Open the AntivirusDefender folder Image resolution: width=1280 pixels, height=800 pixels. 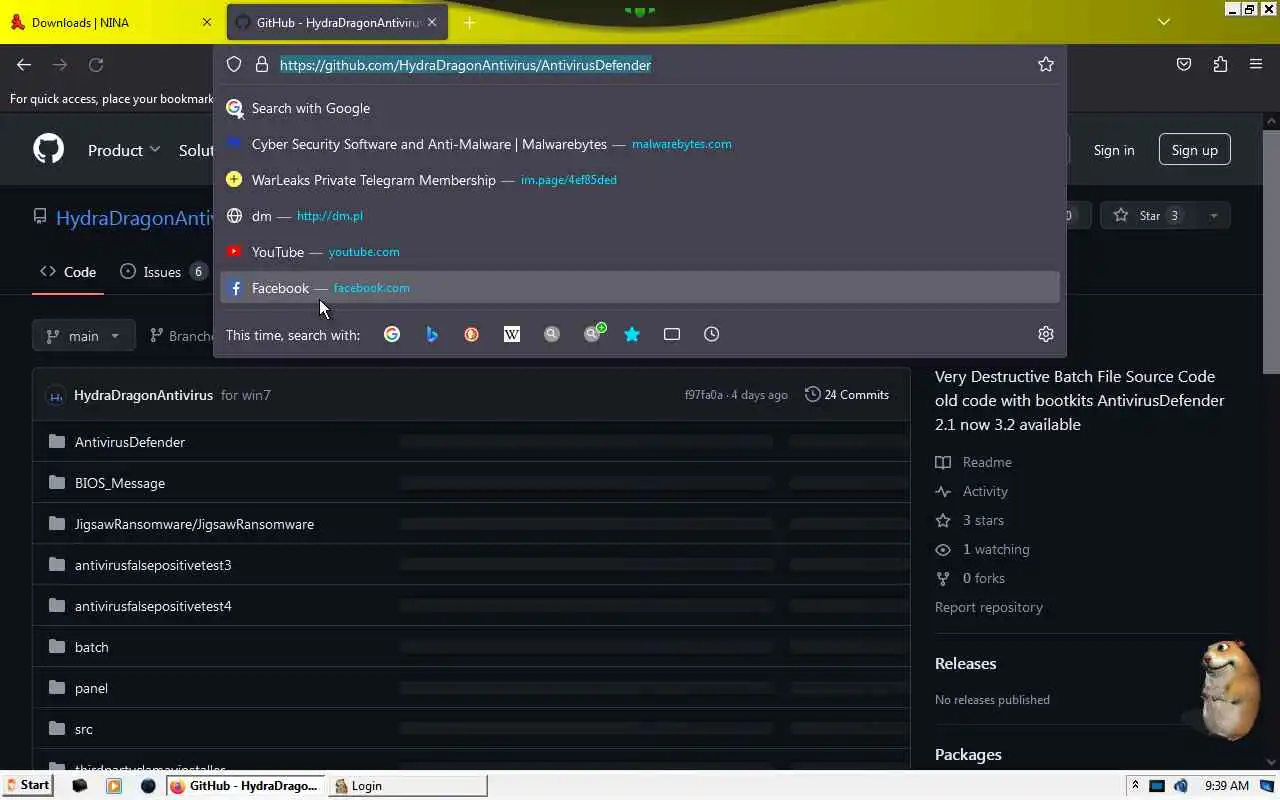pyautogui.click(x=130, y=442)
